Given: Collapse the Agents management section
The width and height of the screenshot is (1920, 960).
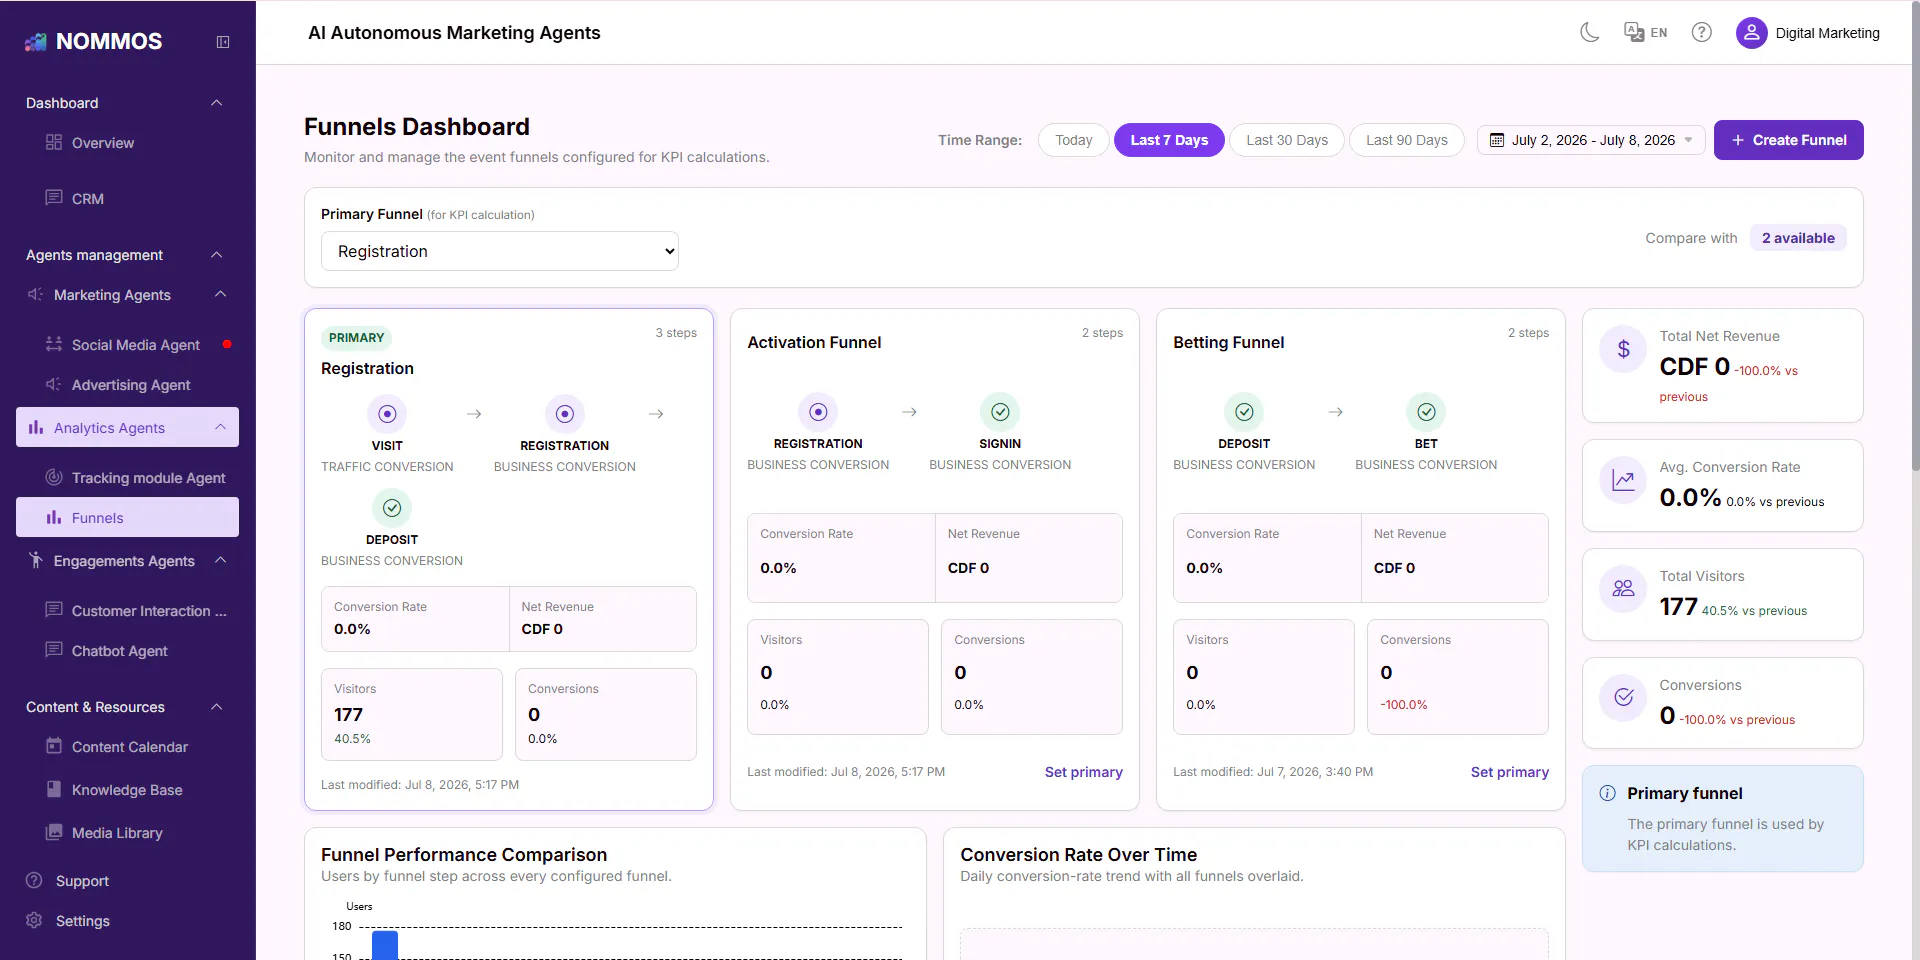Looking at the screenshot, I should (216, 255).
